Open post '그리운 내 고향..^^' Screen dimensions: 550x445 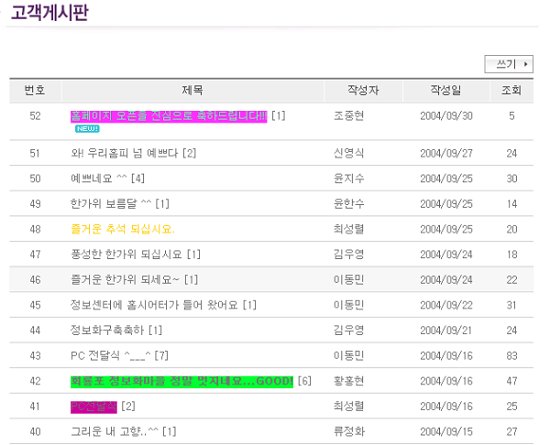coord(114,431)
